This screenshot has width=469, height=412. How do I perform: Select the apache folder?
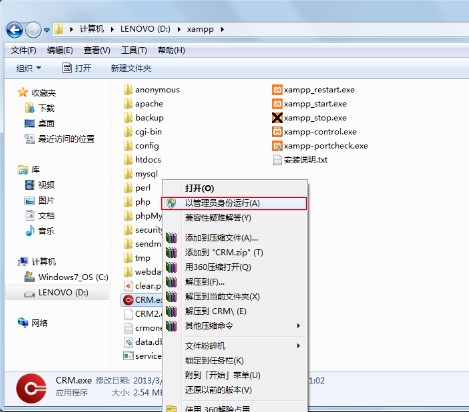pyautogui.click(x=143, y=104)
